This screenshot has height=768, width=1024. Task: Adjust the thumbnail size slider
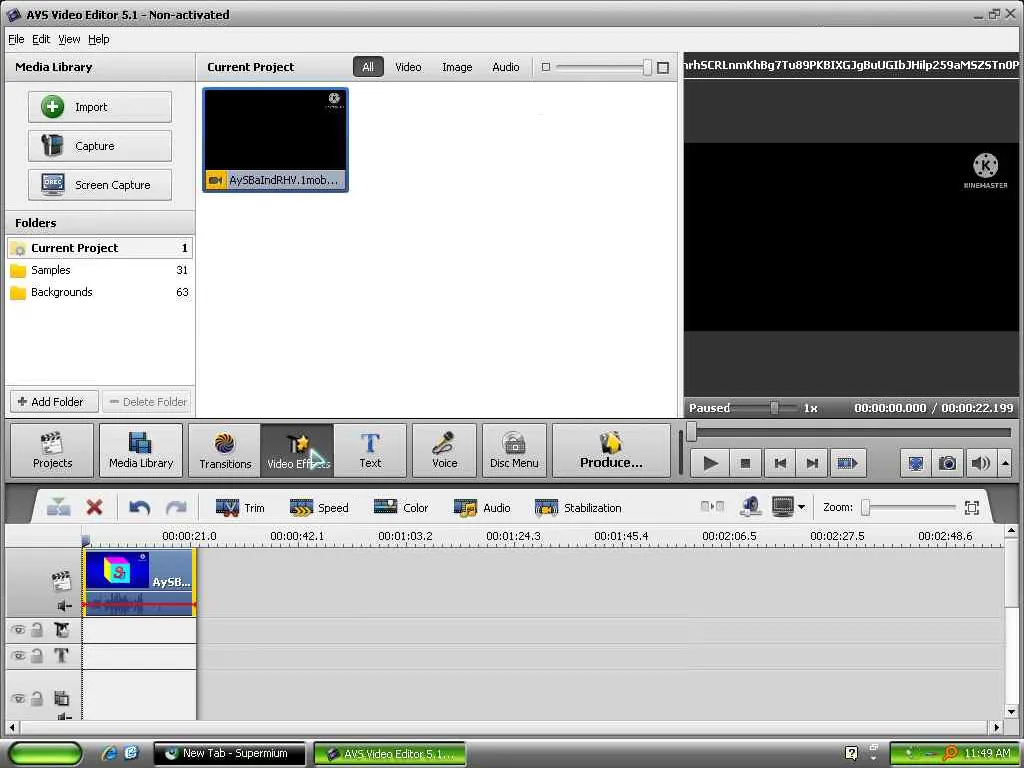pyautogui.click(x=647, y=67)
